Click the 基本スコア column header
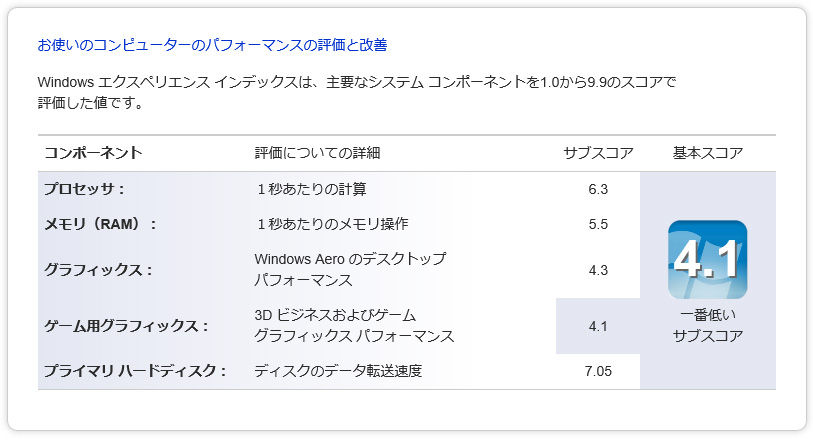This screenshot has width=813, height=442. point(707,153)
